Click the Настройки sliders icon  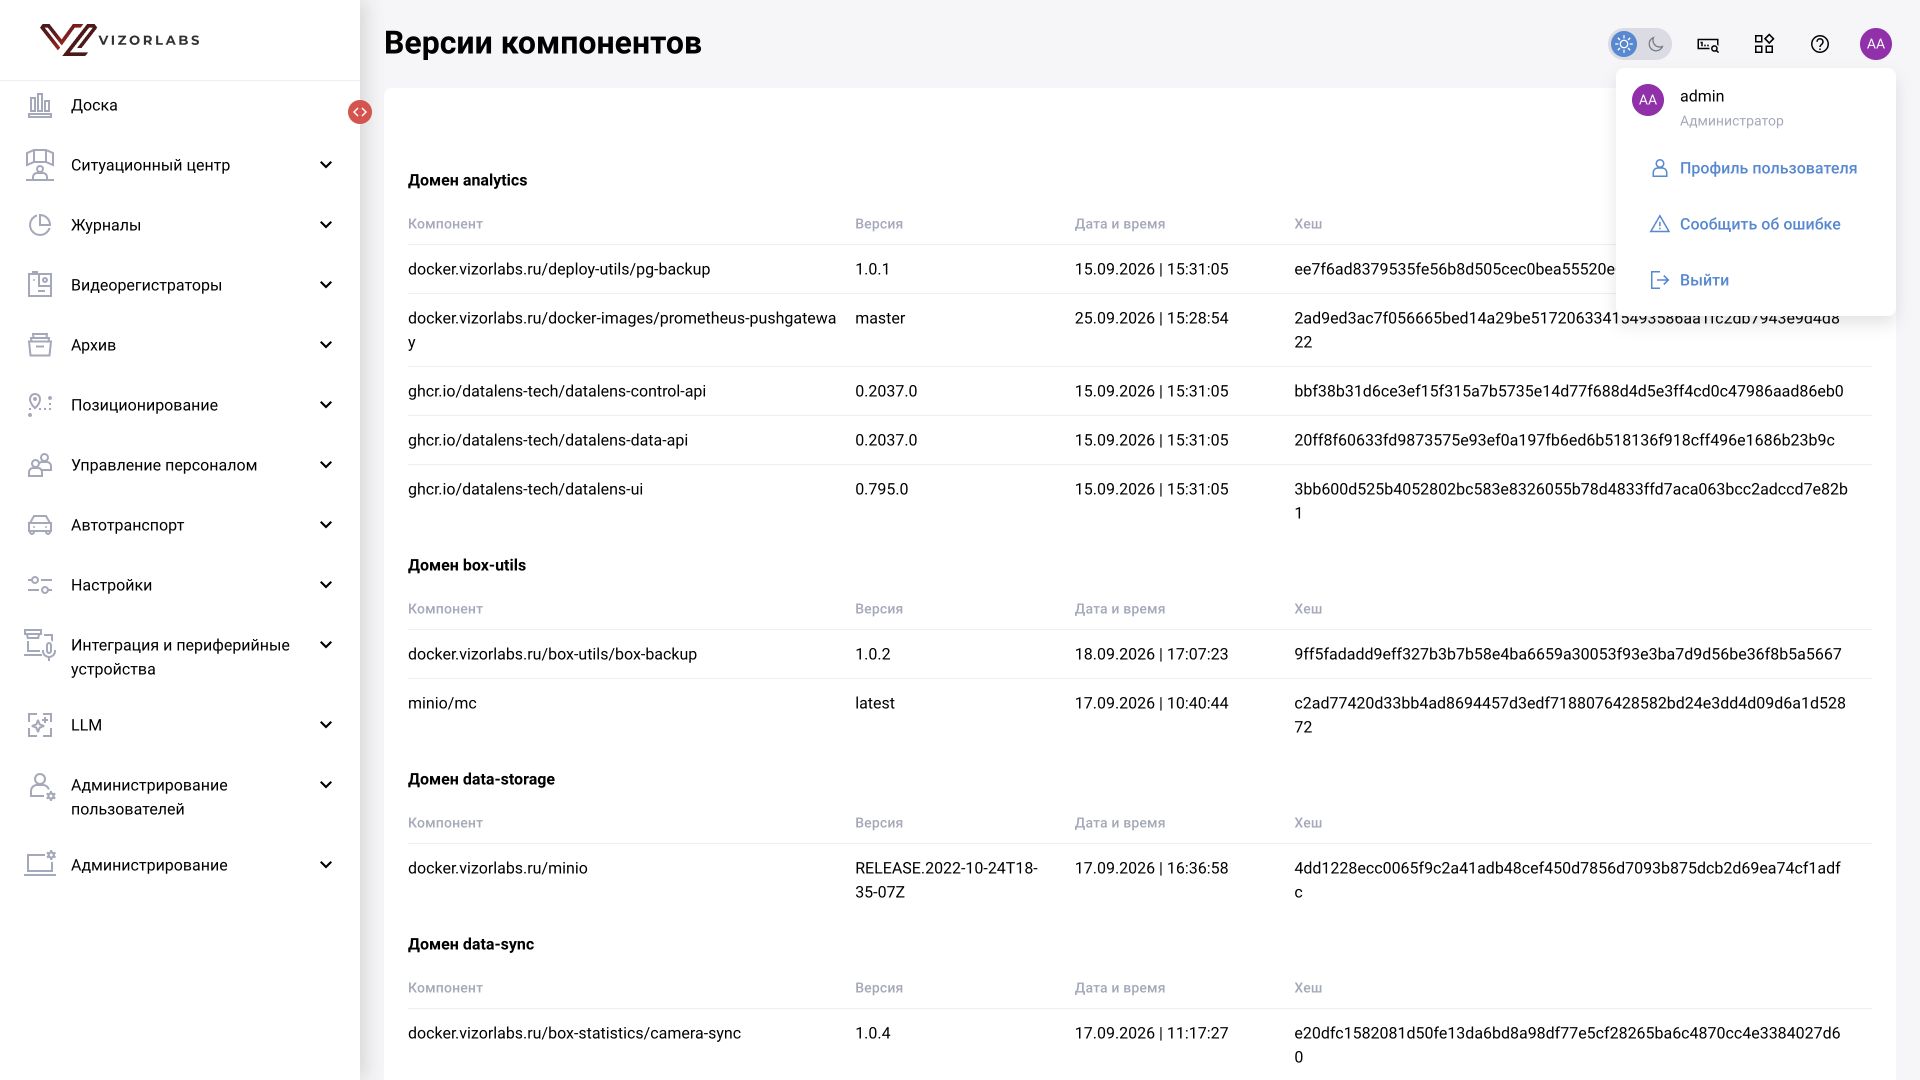pos(40,585)
